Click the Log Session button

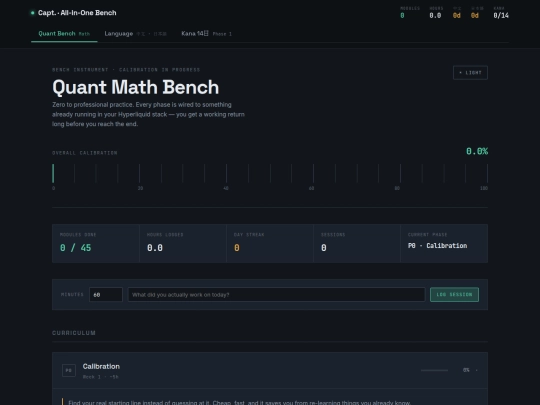[454, 294]
